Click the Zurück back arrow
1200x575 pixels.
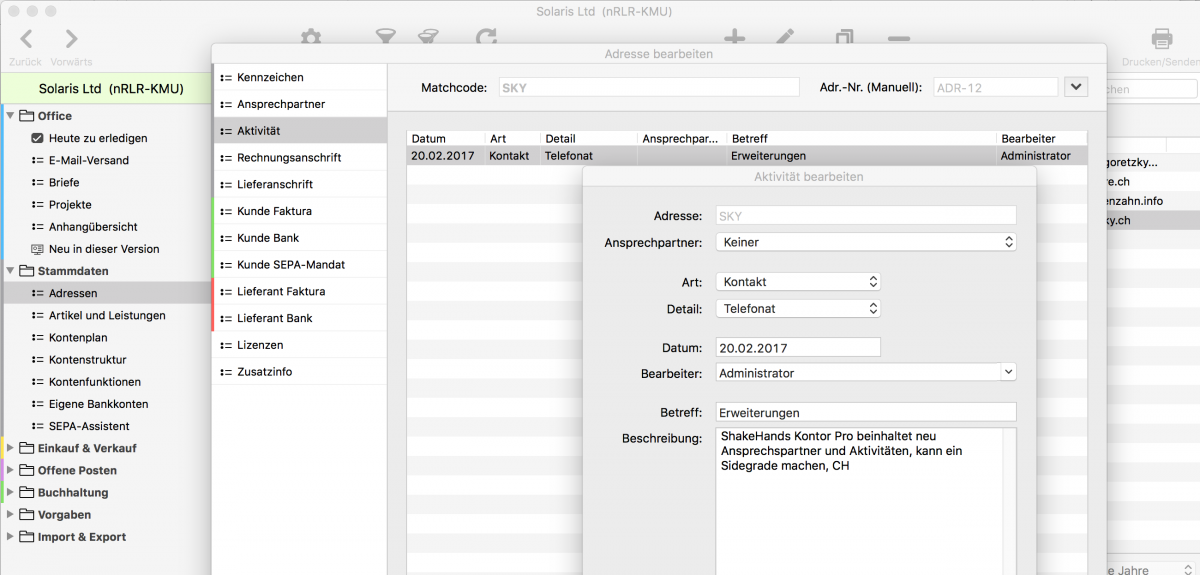pyautogui.click(x=26, y=40)
